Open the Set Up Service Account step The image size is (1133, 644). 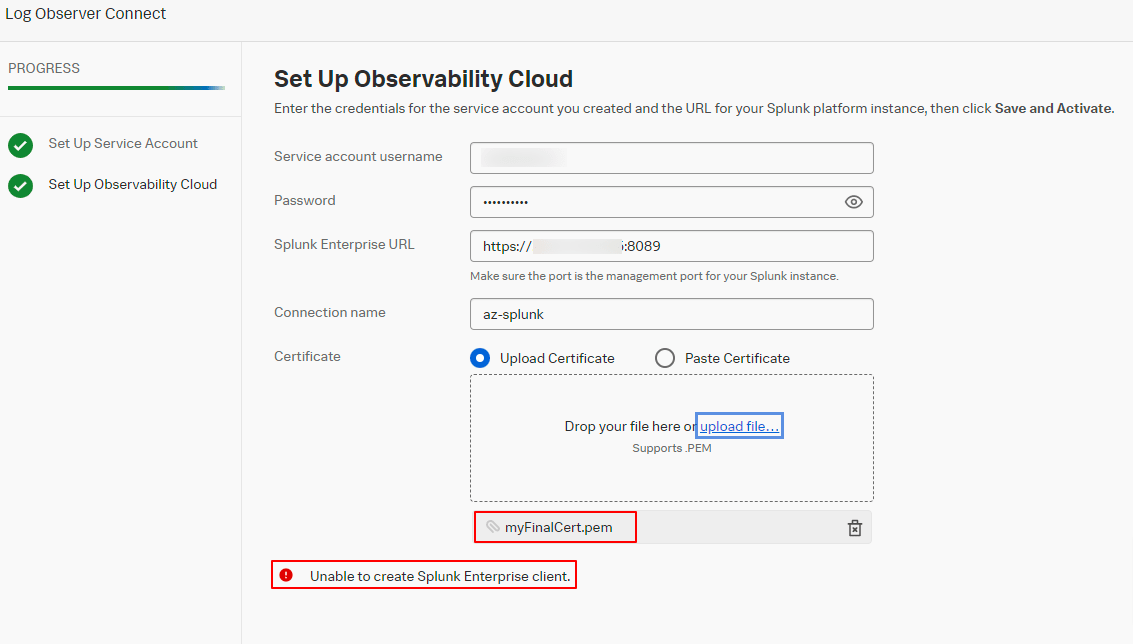tap(123, 144)
